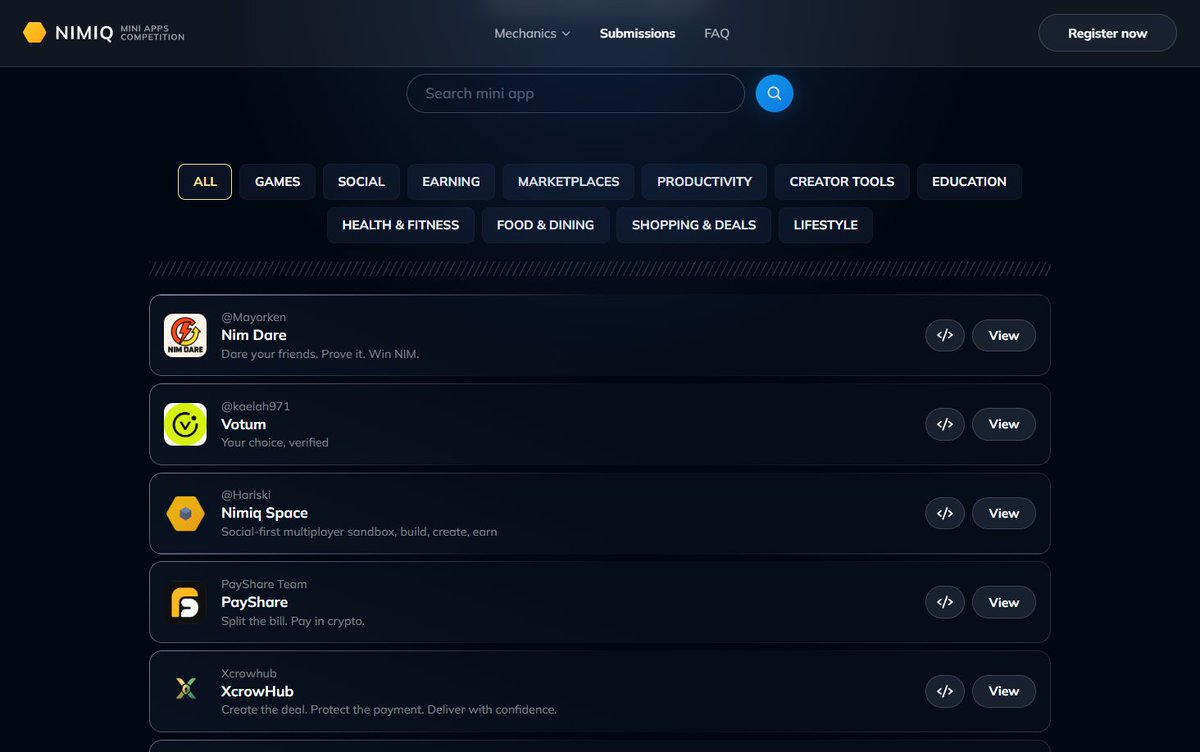Click the author name @kaelah971
Screen dimensions: 1200x752
pos(255,406)
